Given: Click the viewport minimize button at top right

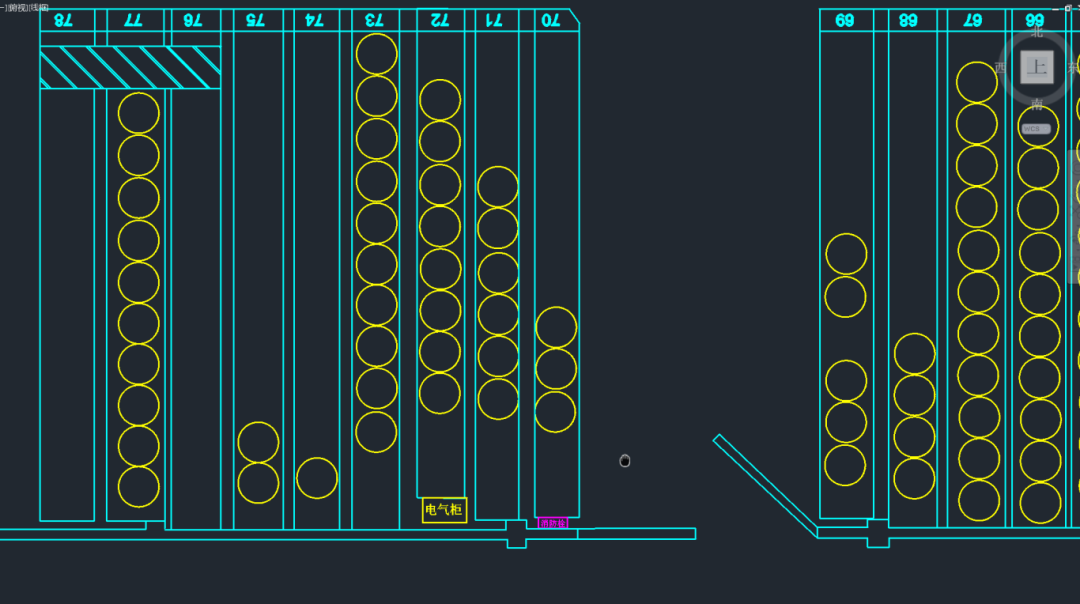Looking at the screenshot, I should tap(1057, 8).
